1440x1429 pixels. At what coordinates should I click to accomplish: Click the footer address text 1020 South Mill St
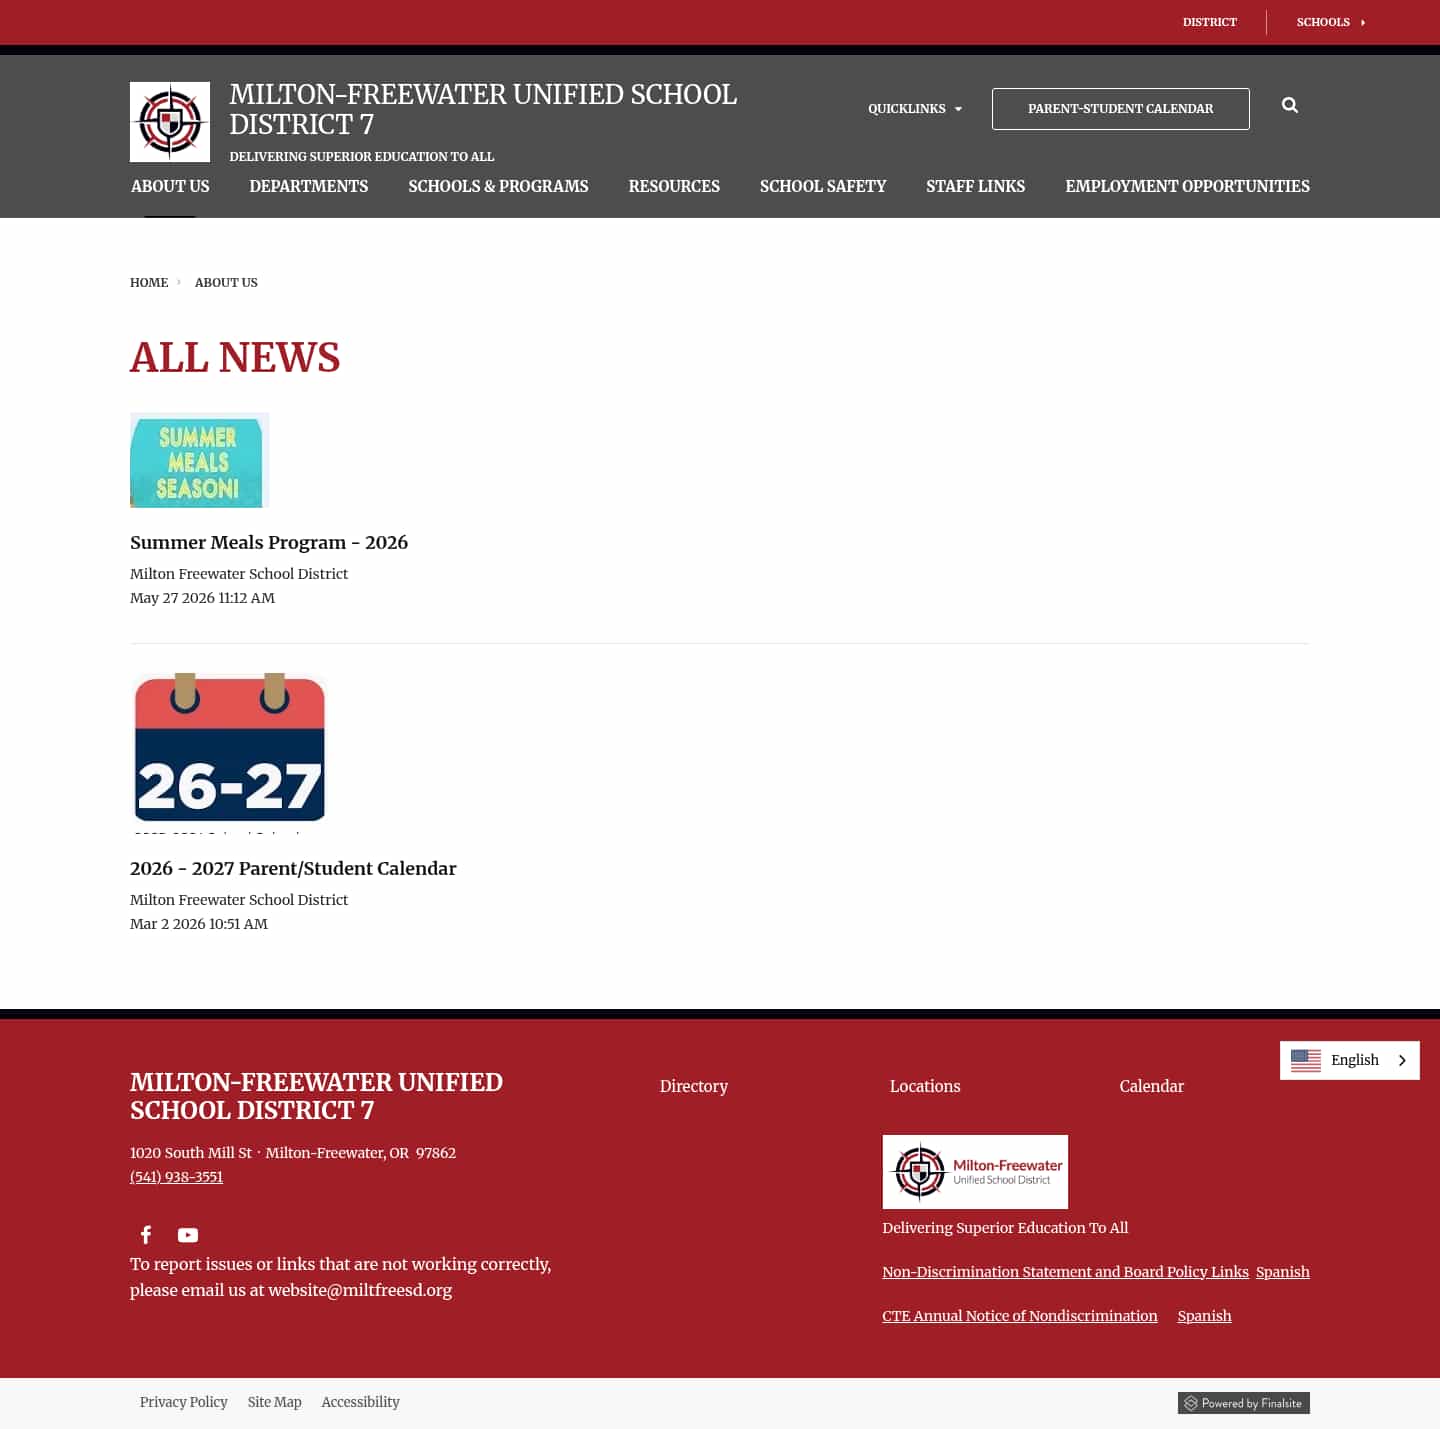pos(191,1153)
